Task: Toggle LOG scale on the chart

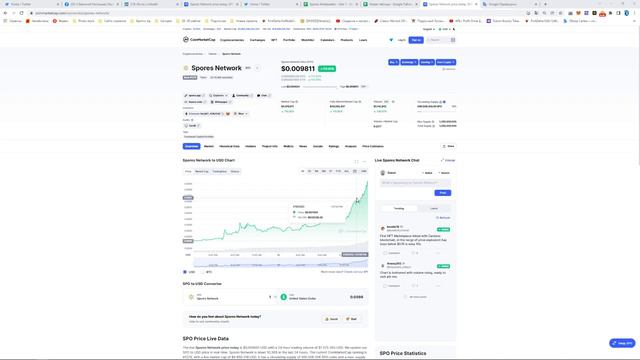Action: point(363,171)
